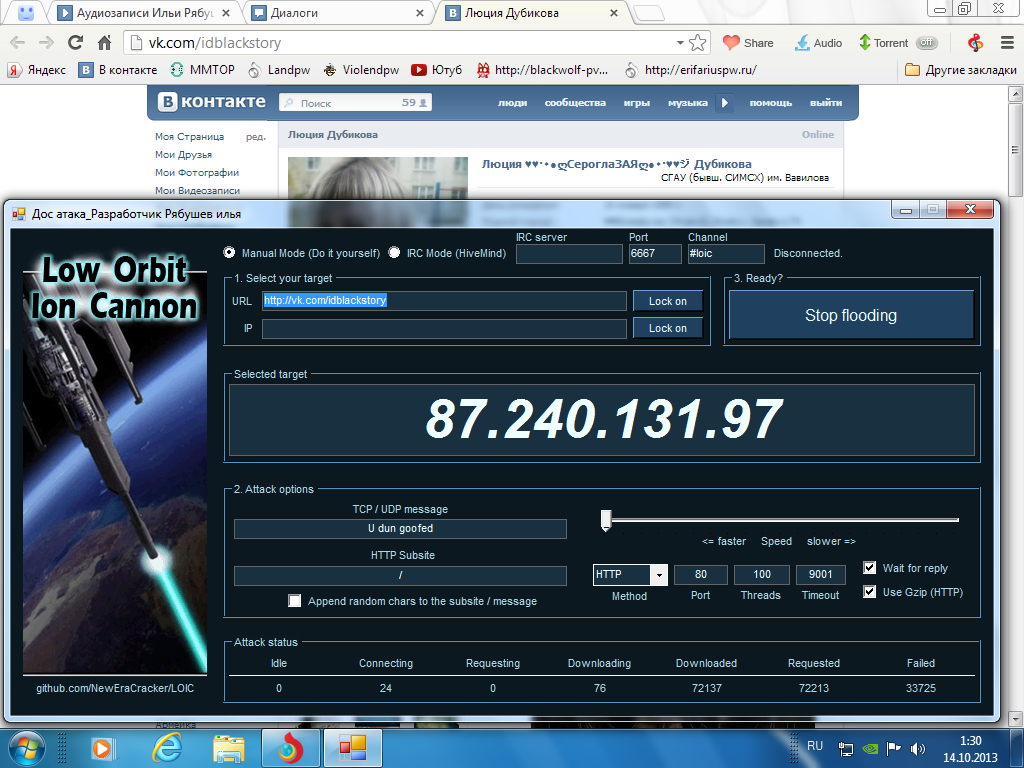Open the blackwolf-pv bookmark
1024x768 pixels.
542,70
